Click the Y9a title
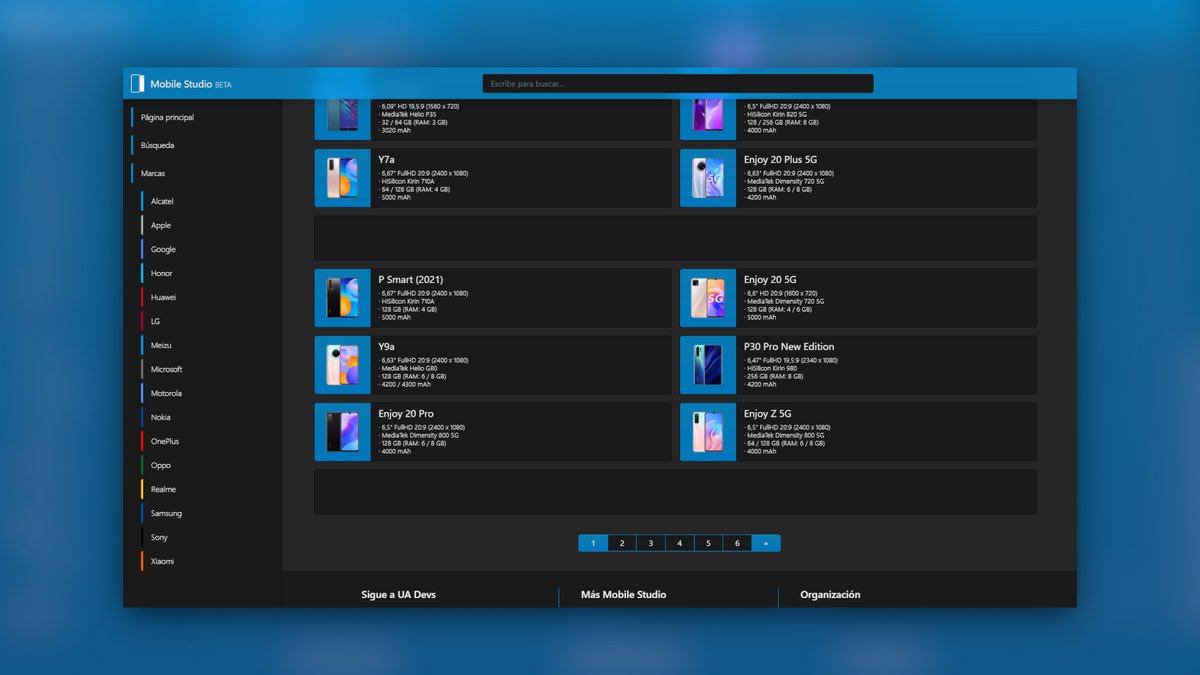 coord(387,347)
